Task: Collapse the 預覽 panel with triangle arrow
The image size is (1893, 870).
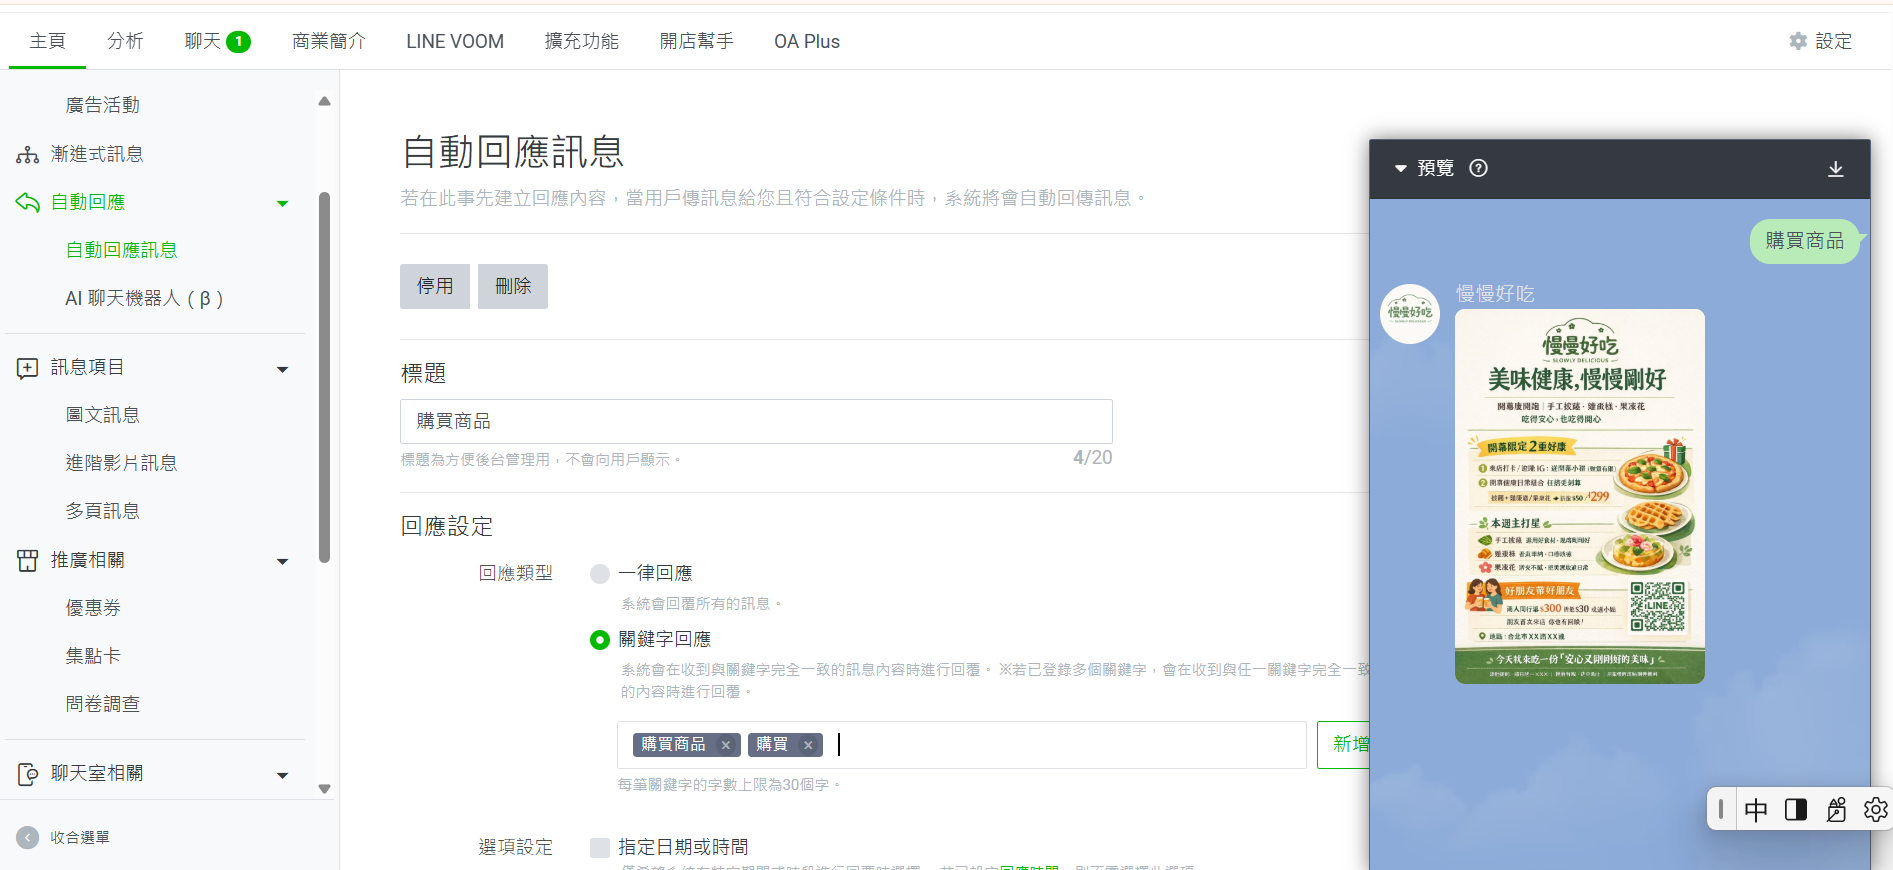Action: 1400,169
